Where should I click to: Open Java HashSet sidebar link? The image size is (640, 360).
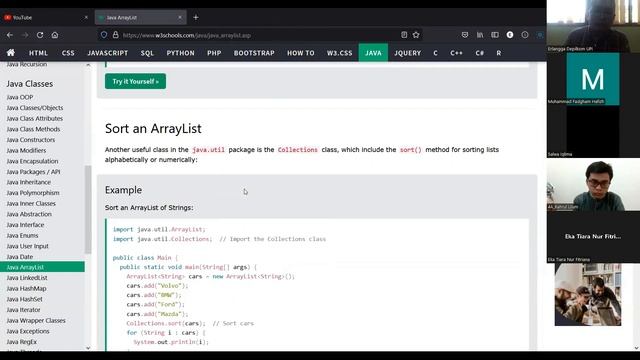tap(24, 299)
